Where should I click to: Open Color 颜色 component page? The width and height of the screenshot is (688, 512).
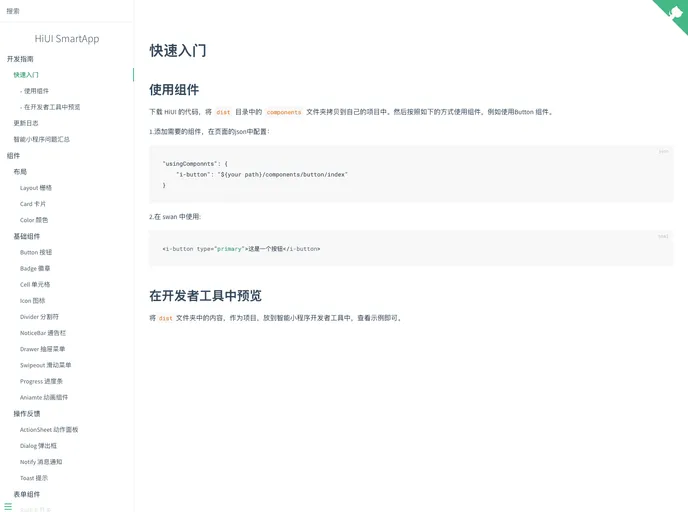coord(34,220)
